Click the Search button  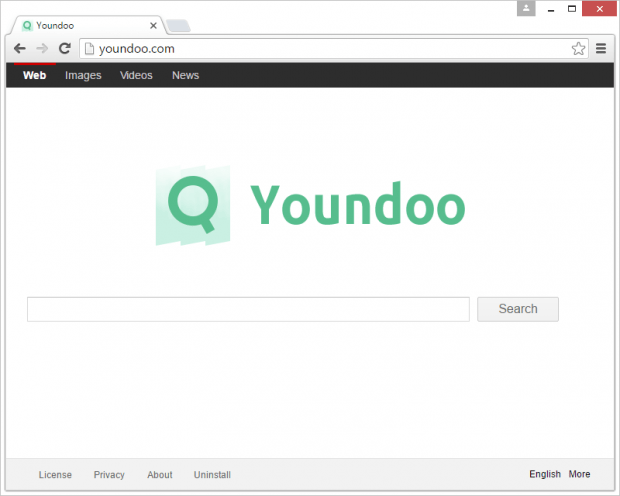pyautogui.click(x=518, y=309)
